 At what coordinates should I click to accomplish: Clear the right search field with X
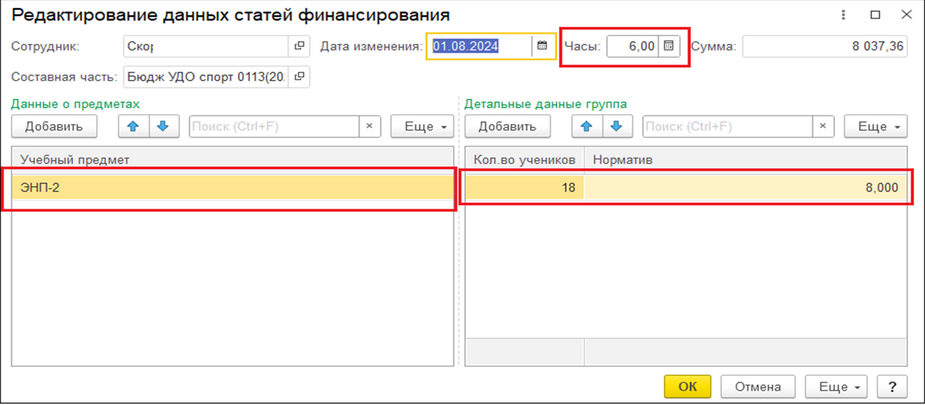(x=822, y=126)
